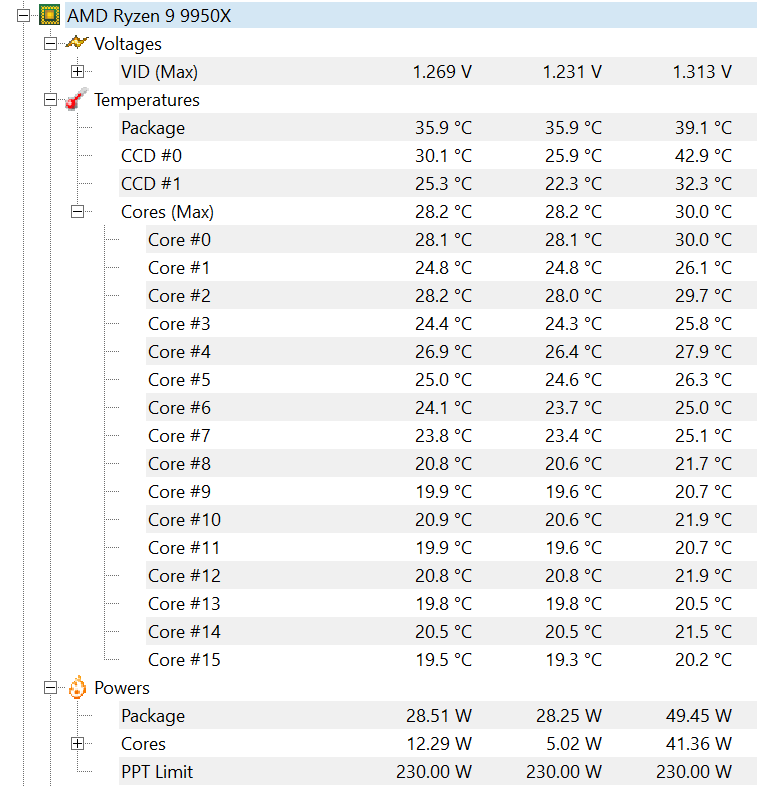This screenshot has height=787, width=757.
Task: Click the Temperatures thermometer icon
Action: [x=77, y=99]
